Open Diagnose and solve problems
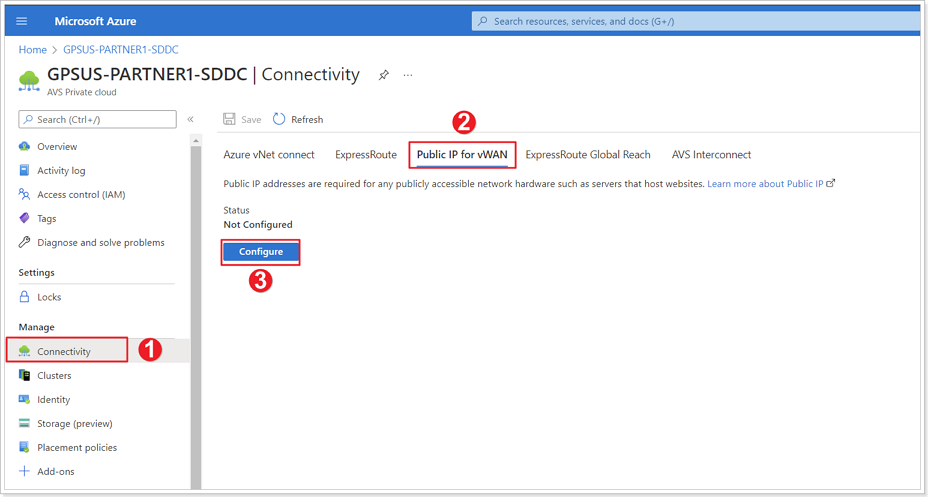 pos(101,243)
